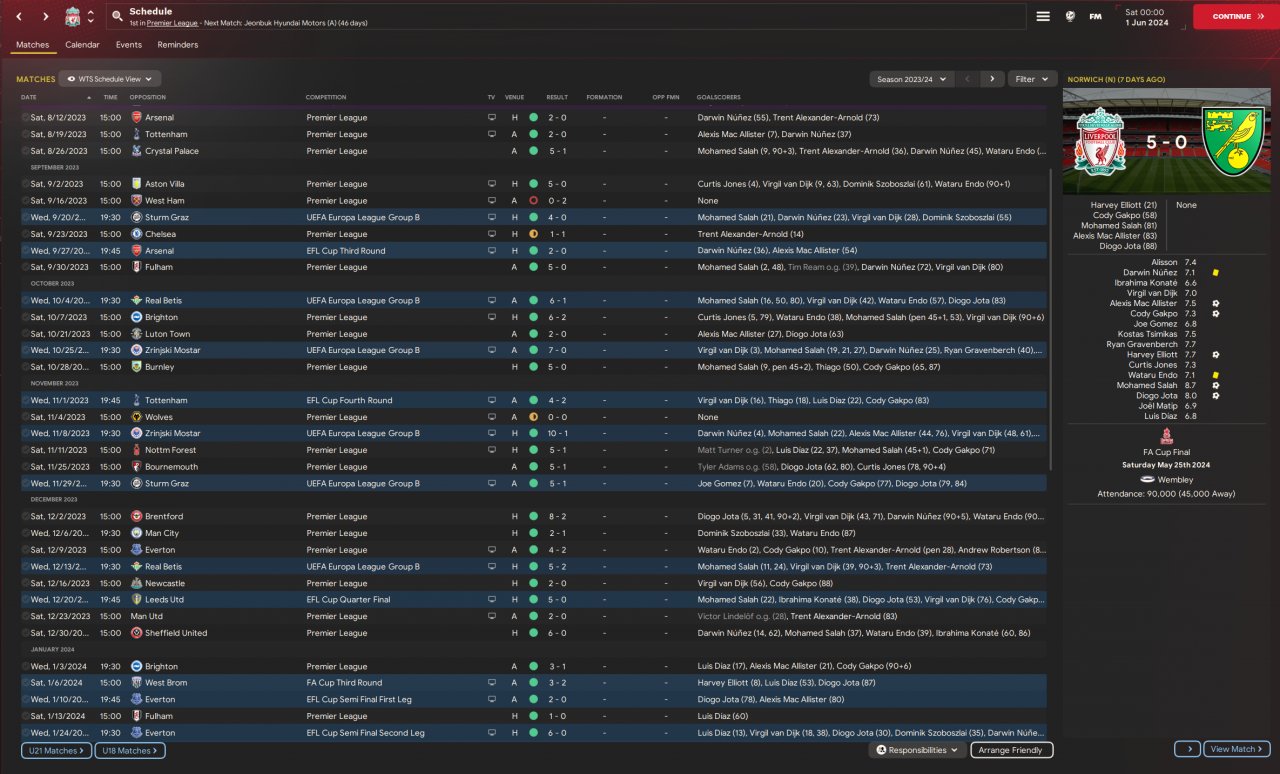1280x774 pixels.
Task: Click the Arsenal badge in the 8/12/2023 row
Action: [x=136, y=118]
